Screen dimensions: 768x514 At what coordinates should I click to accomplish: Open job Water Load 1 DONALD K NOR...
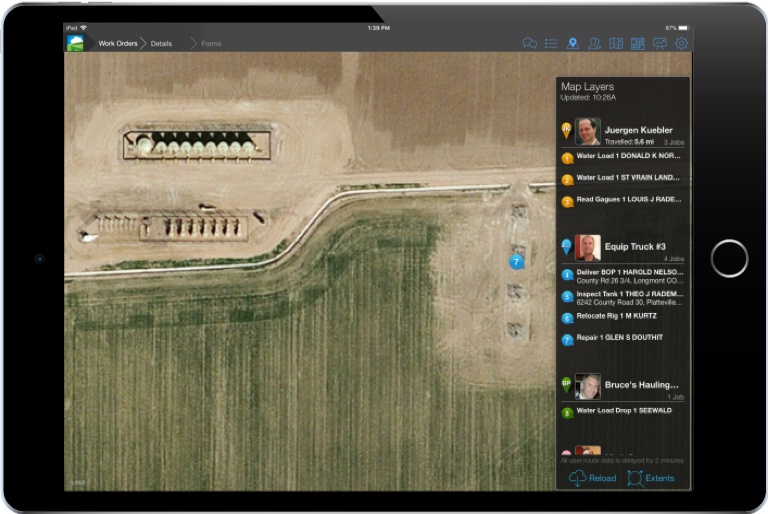pos(628,156)
